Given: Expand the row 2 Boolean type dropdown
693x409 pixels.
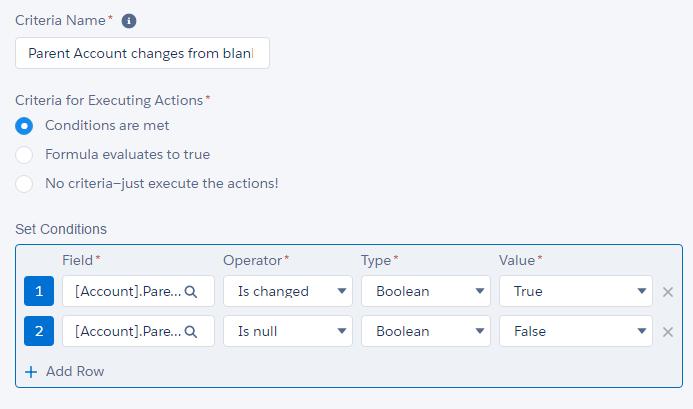Looking at the screenshot, I should click(x=426, y=331).
